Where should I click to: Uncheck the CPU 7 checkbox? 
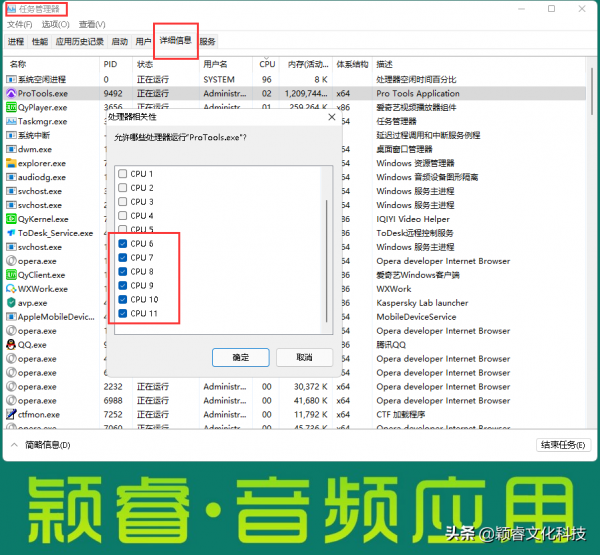(122, 258)
